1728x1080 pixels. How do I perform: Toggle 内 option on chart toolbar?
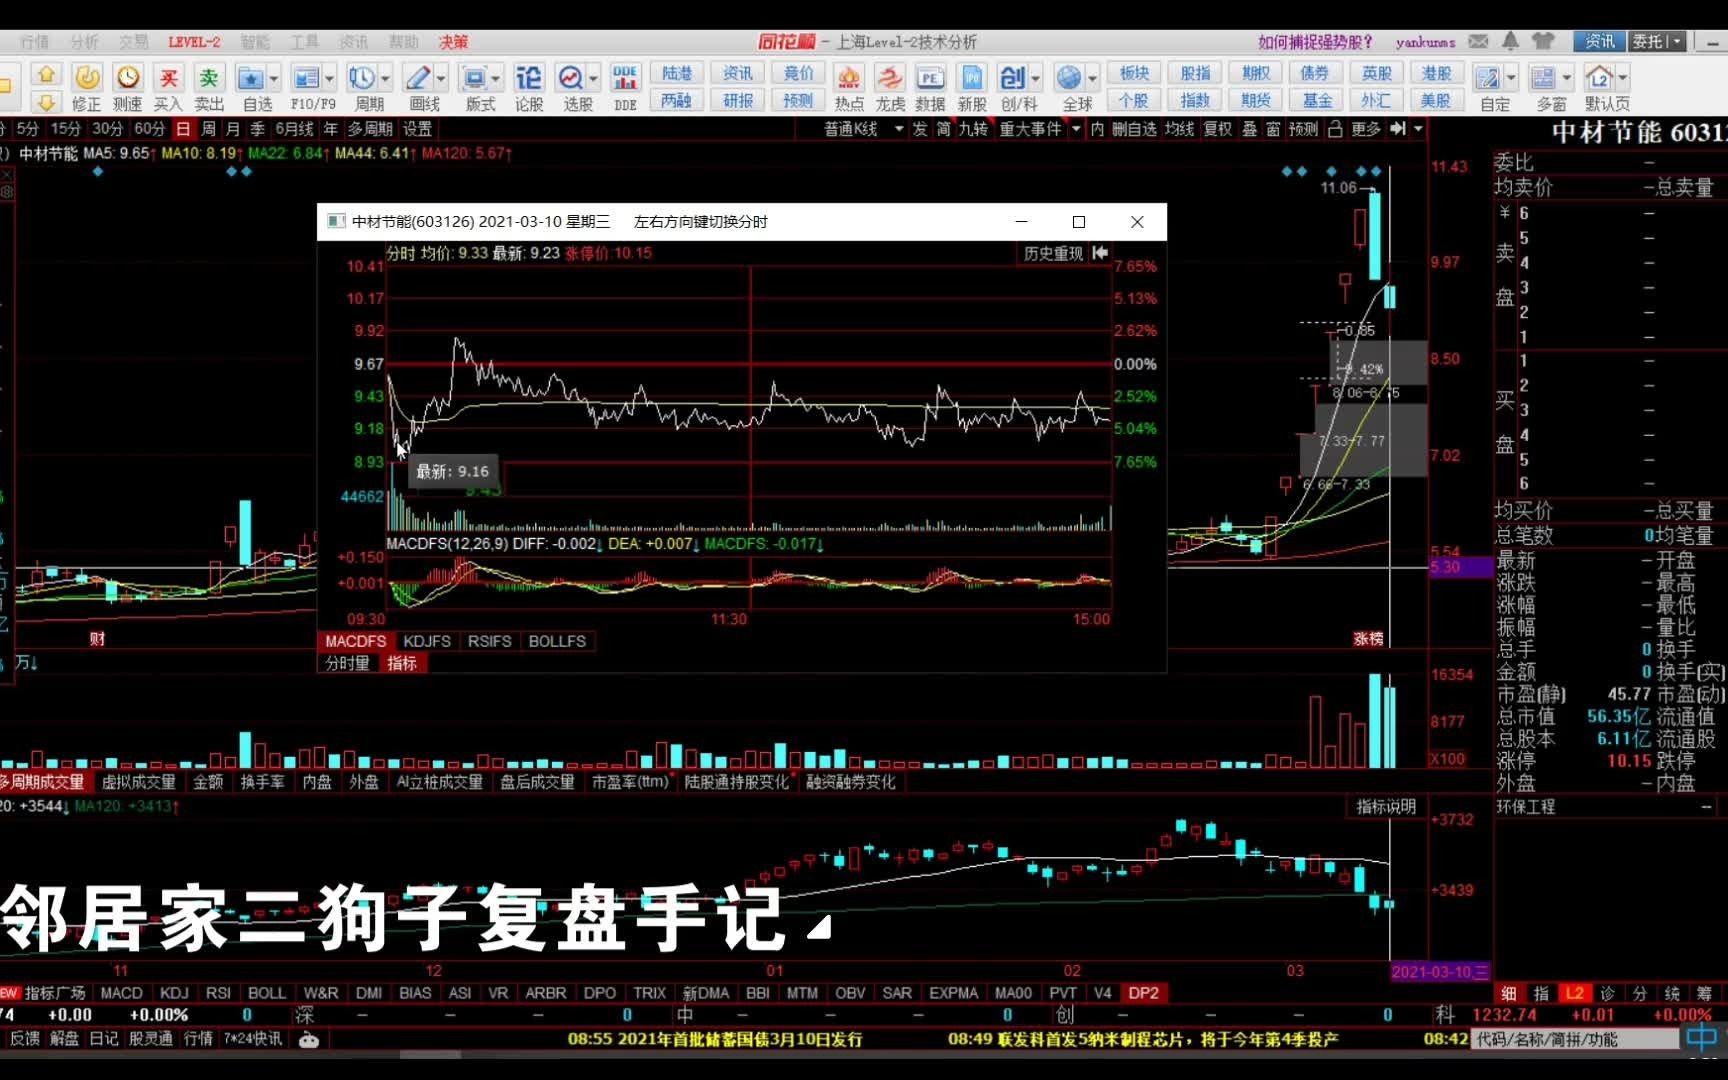(x=1097, y=129)
